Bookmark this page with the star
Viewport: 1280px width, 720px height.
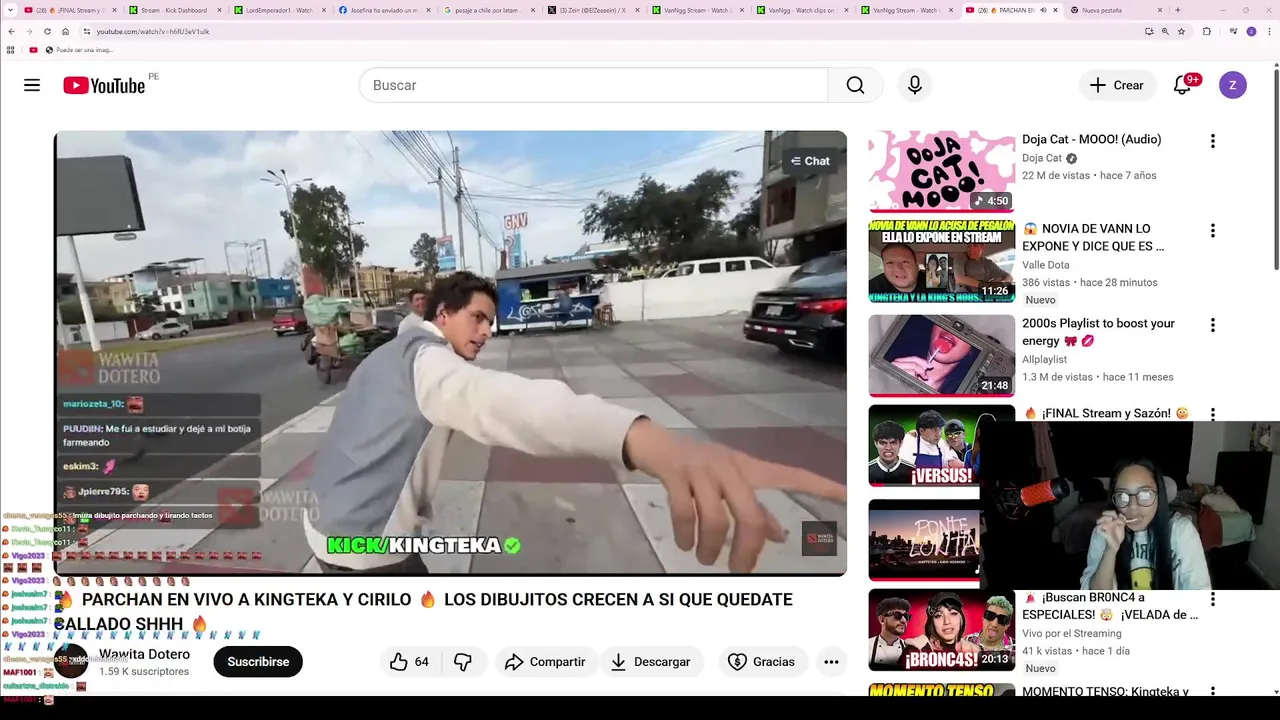click(x=1181, y=31)
